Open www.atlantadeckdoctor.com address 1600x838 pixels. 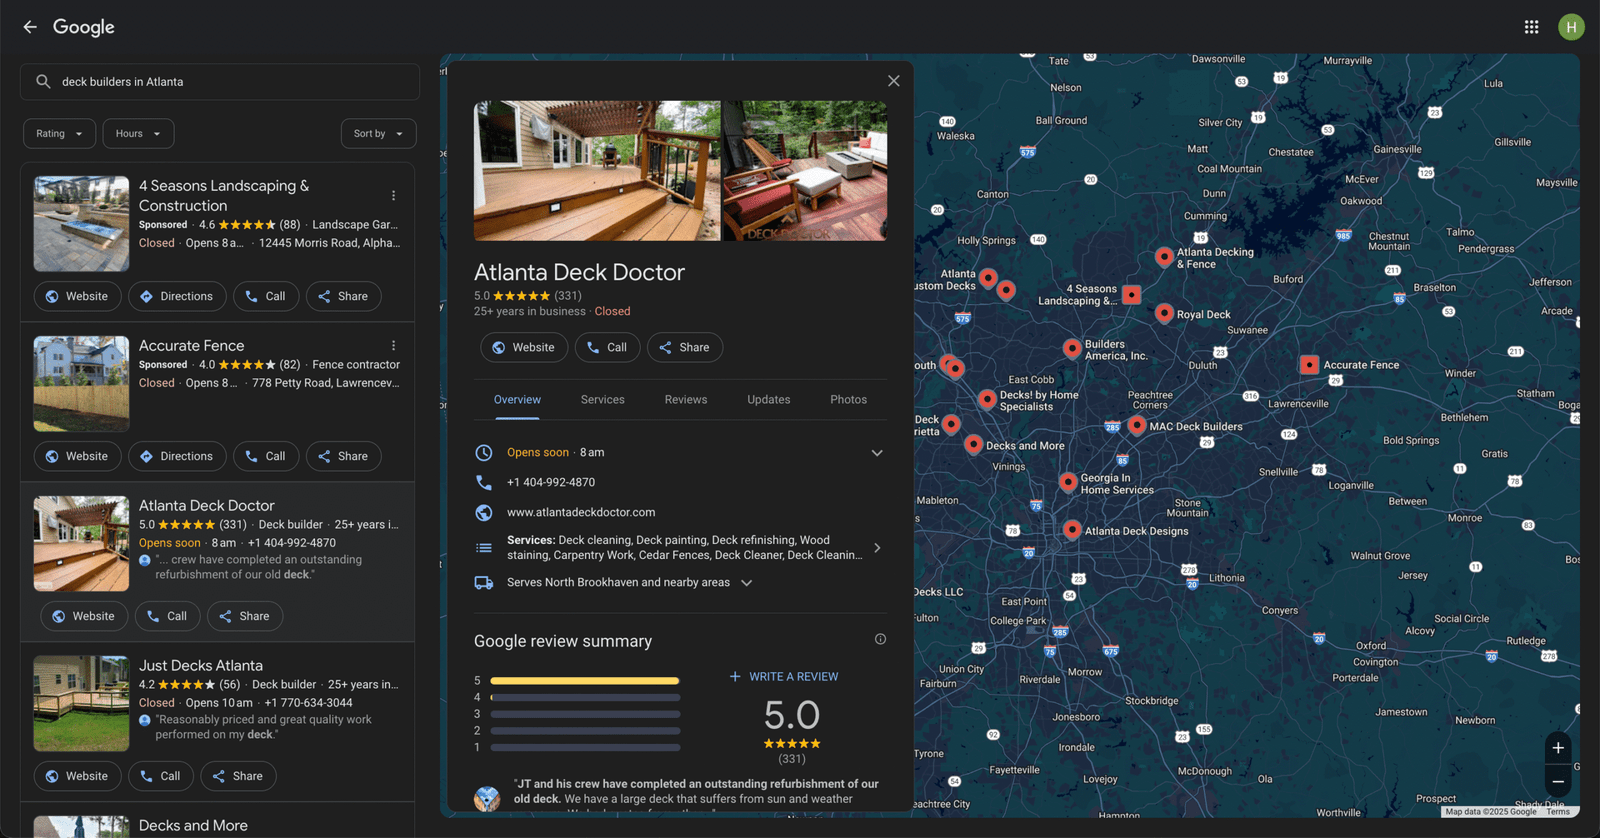(581, 512)
